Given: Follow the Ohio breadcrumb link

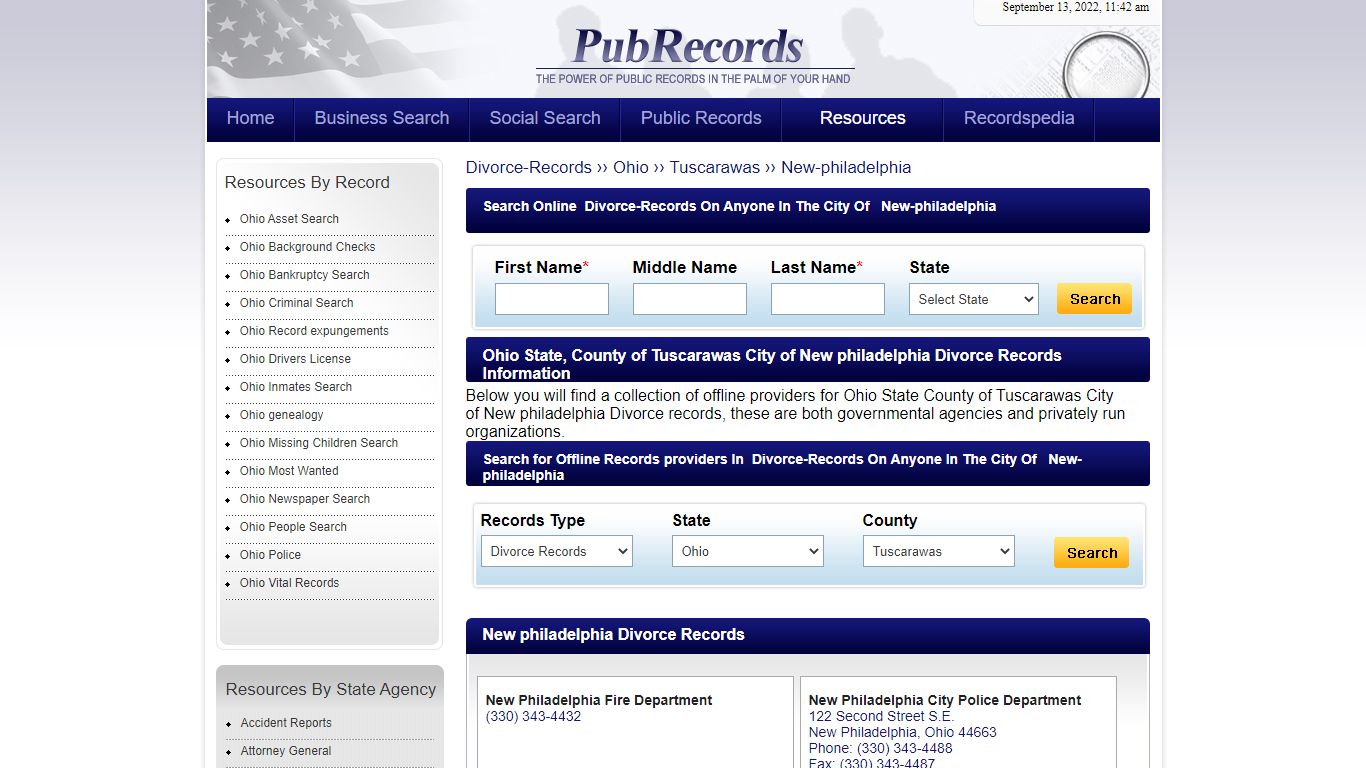Looking at the screenshot, I should pos(631,167).
